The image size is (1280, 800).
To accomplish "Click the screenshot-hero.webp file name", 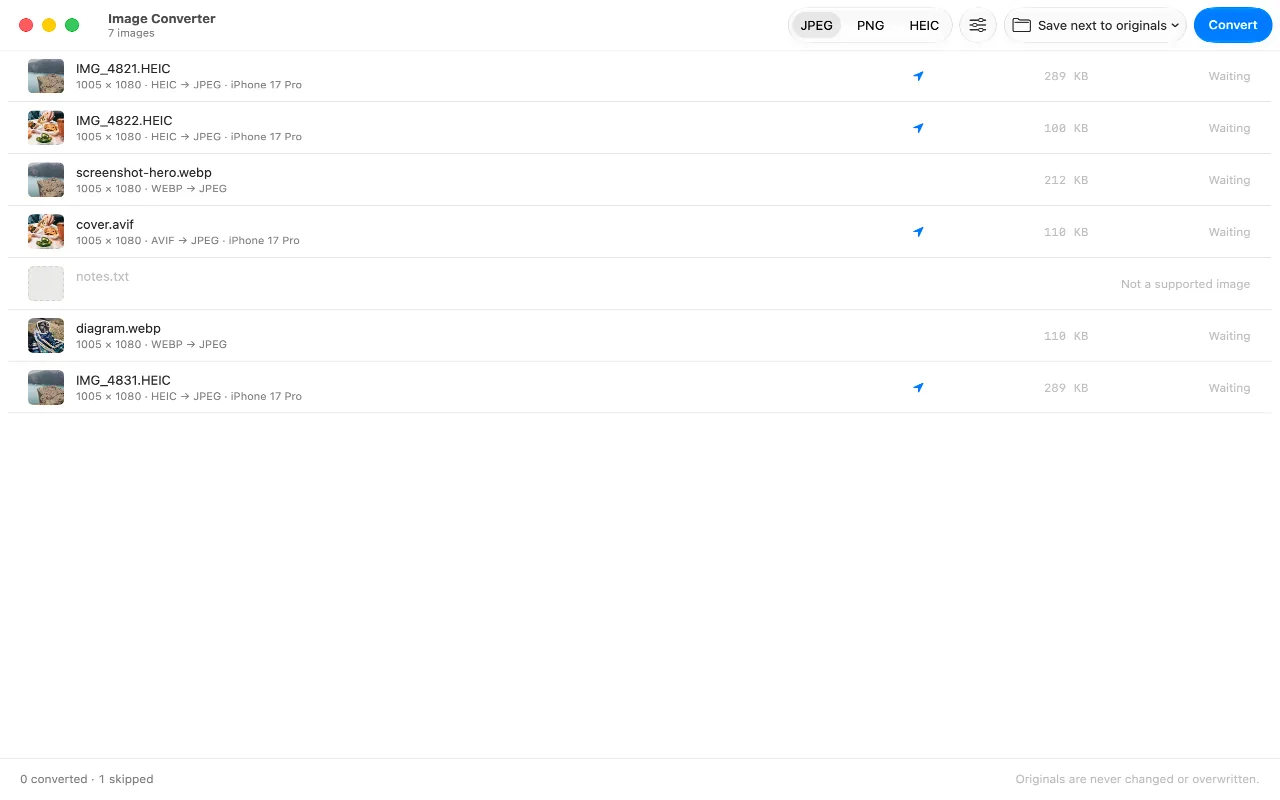I will [144, 173].
